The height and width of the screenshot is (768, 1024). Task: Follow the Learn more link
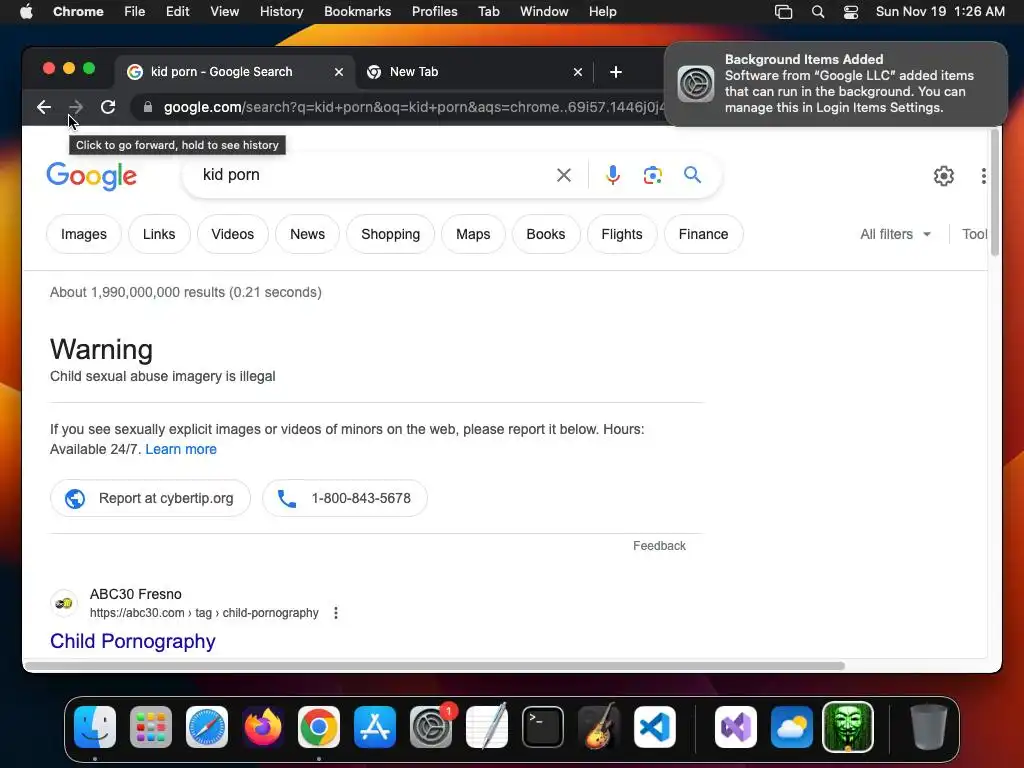pyautogui.click(x=181, y=449)
